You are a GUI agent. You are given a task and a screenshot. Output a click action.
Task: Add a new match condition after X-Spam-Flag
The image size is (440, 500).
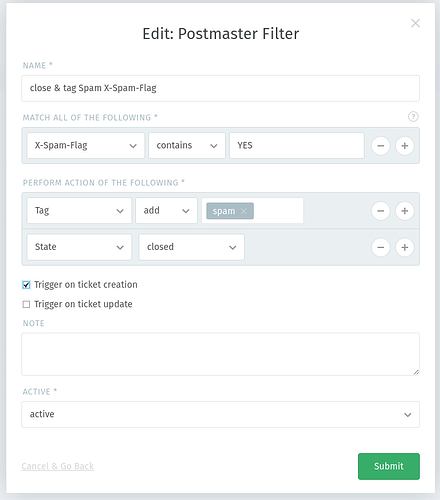click(405, 146)
